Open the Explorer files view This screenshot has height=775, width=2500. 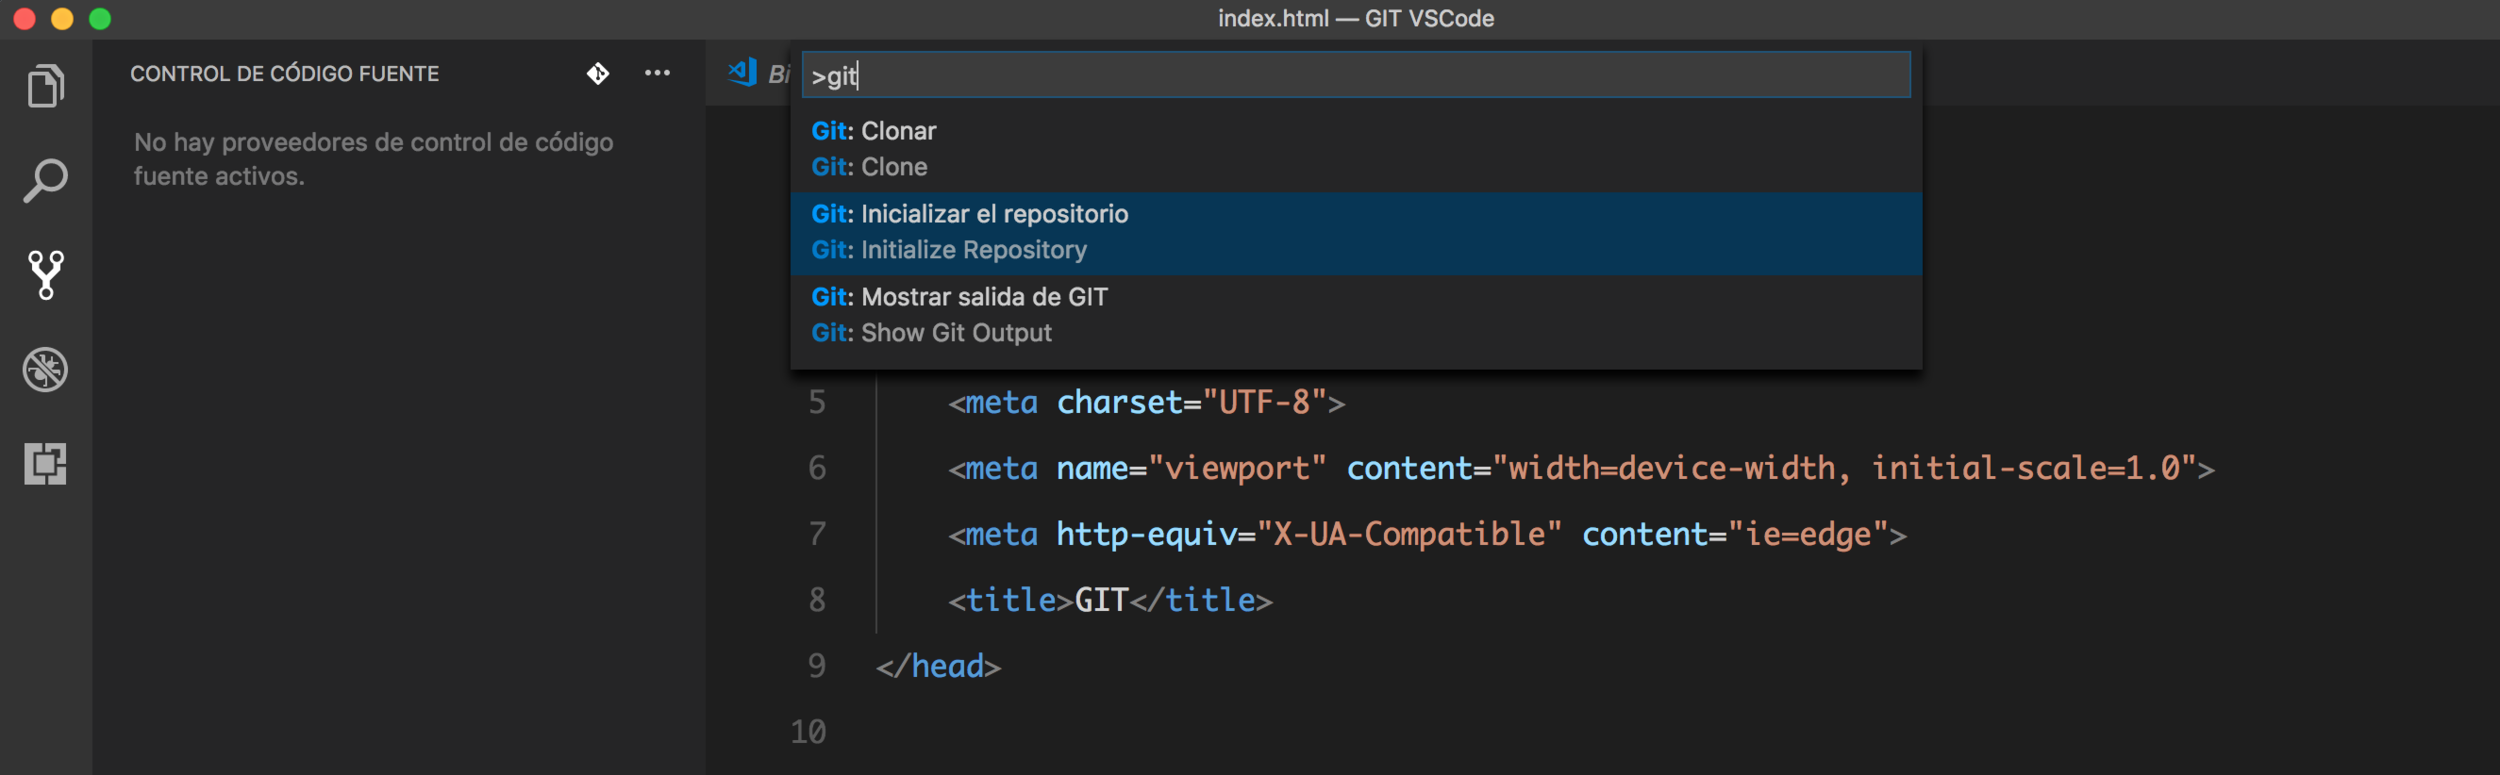click(46, 86)
